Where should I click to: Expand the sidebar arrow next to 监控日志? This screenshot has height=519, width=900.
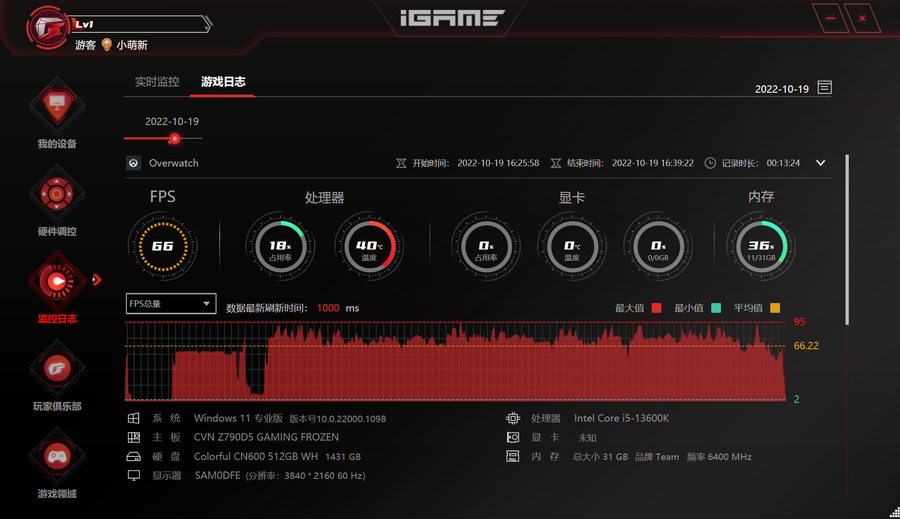pyautogui.click(x=97, y=280)
